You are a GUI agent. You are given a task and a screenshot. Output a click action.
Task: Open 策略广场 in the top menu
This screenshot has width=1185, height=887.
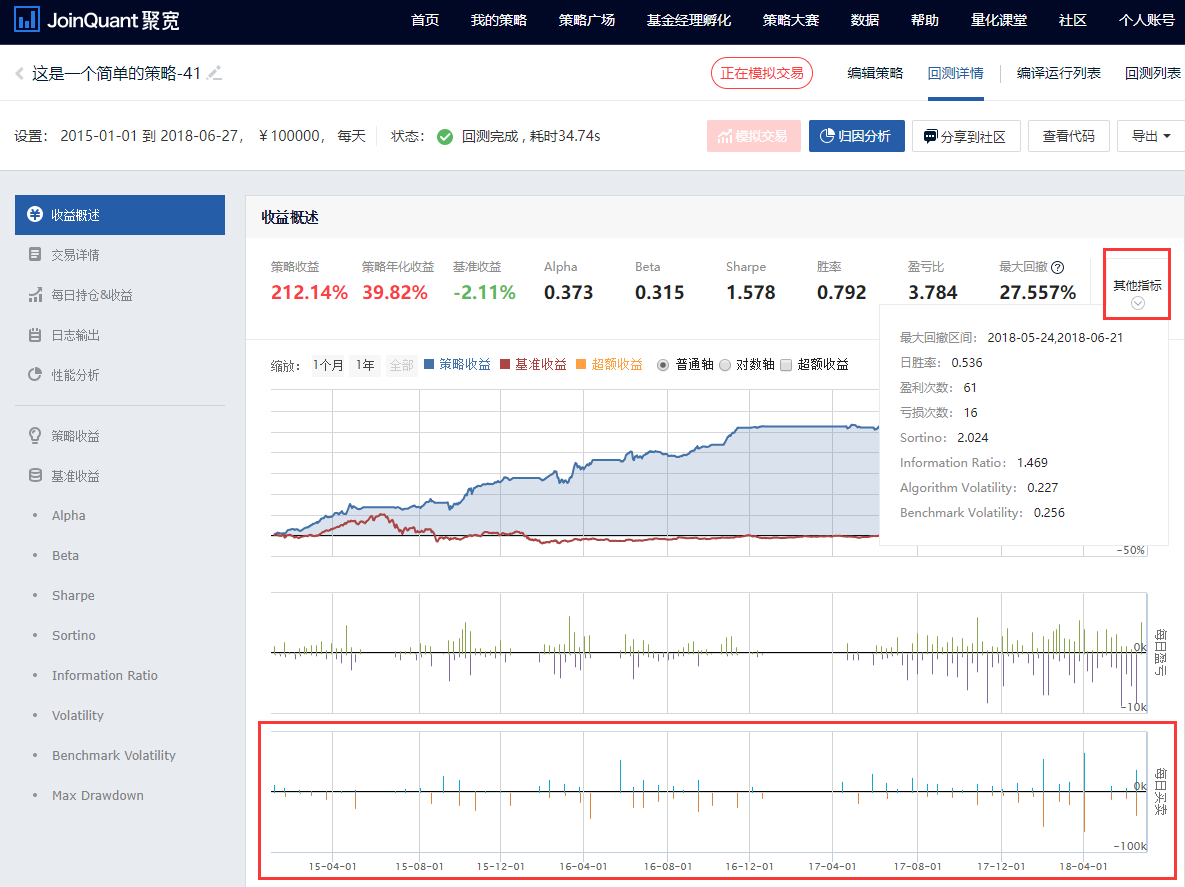pos(587,20)
